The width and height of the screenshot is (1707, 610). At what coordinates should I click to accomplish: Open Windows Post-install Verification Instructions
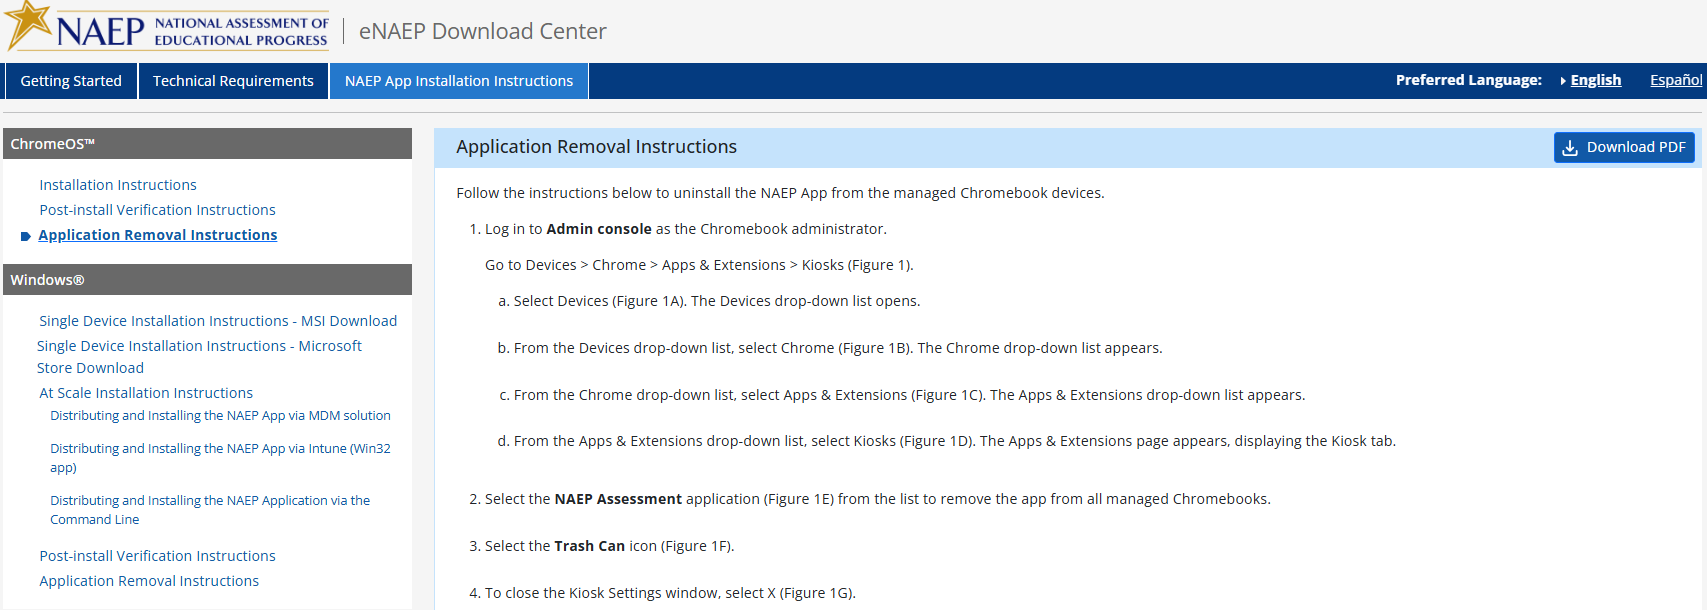(157, 556)
